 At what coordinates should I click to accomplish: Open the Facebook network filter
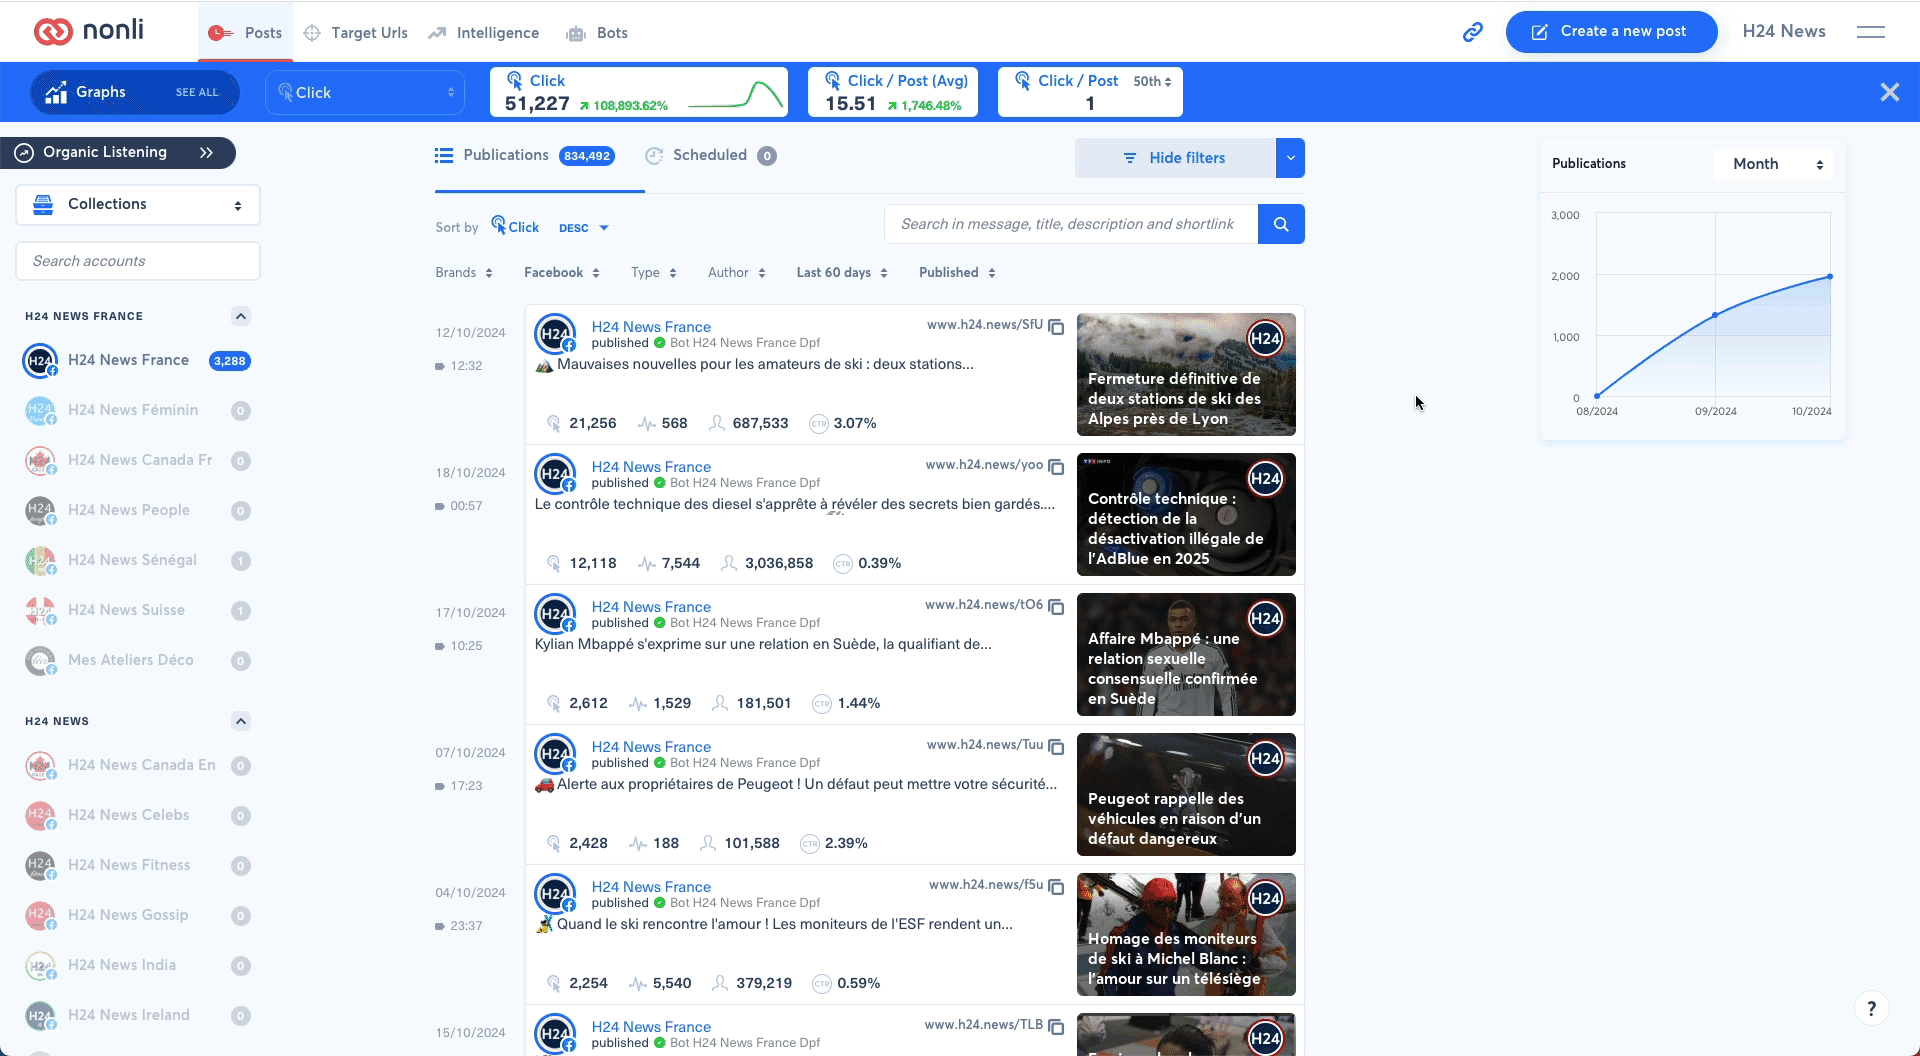point(562,272)
